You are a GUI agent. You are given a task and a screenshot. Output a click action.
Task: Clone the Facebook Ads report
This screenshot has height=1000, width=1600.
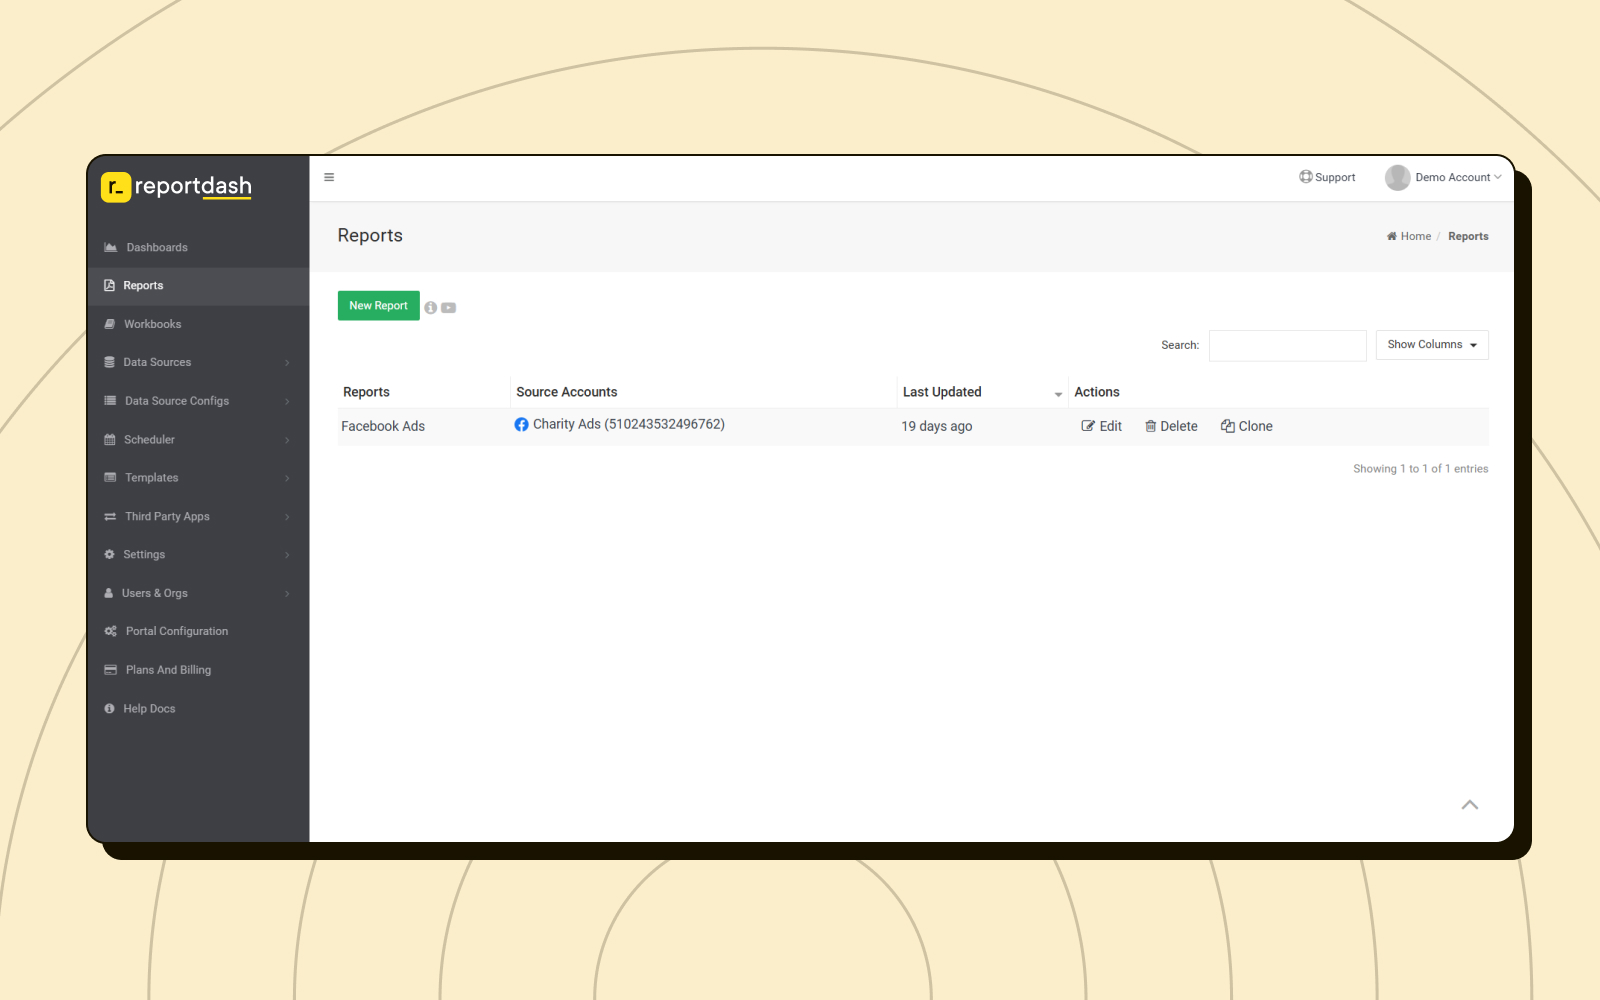point(1247,426)
